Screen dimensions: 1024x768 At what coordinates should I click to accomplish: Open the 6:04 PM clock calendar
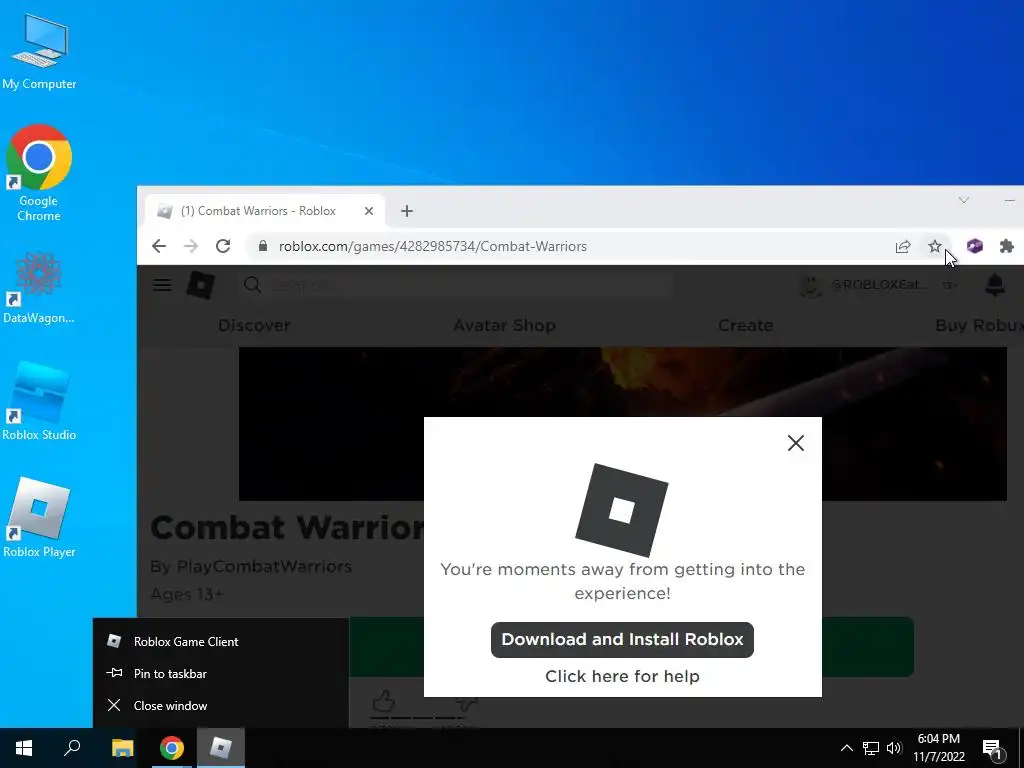[x=938, y=748]
